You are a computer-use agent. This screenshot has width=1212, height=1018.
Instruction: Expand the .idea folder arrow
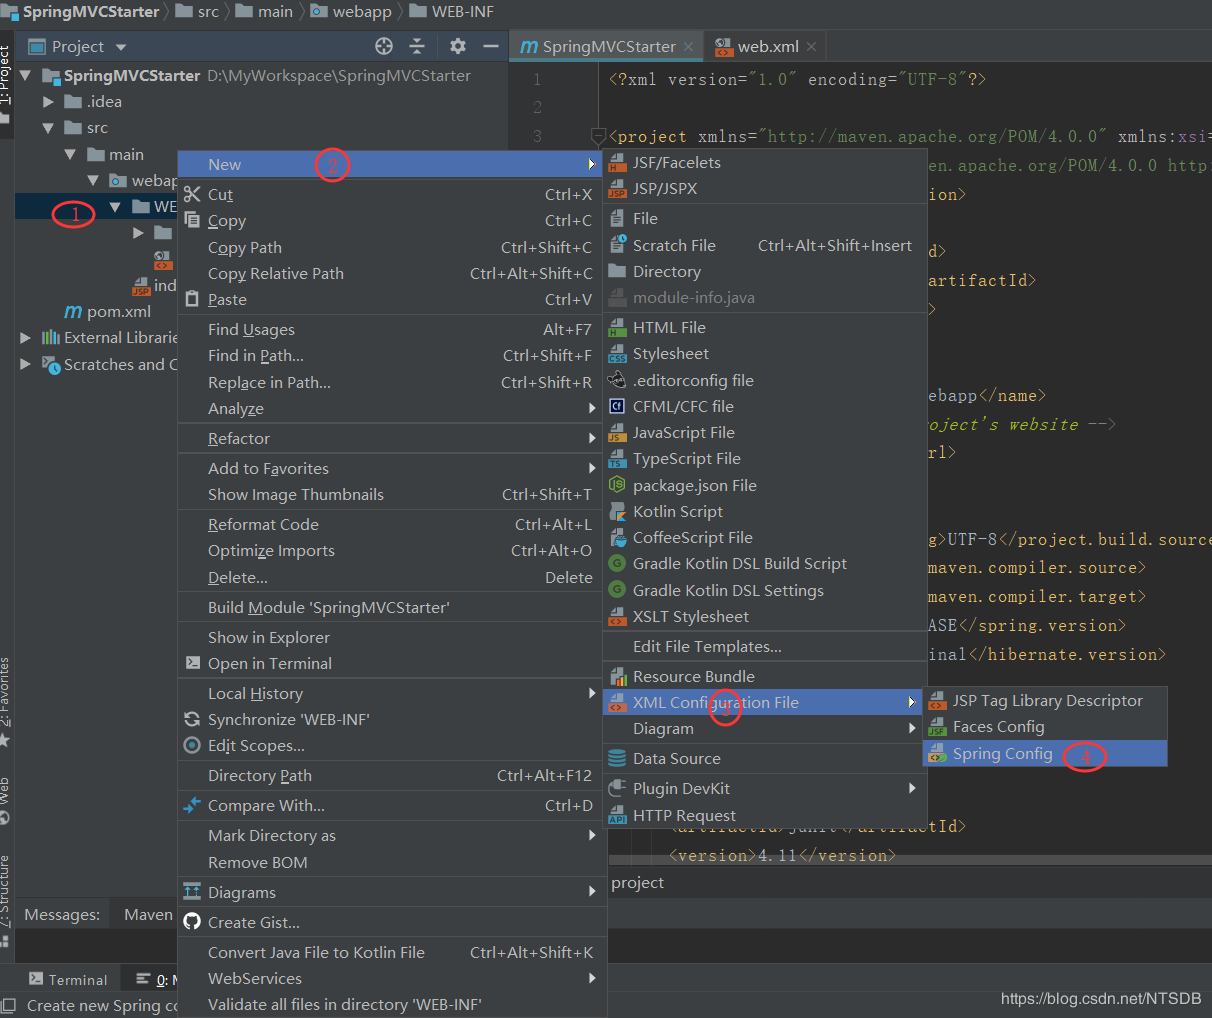[x=48, y=102]
